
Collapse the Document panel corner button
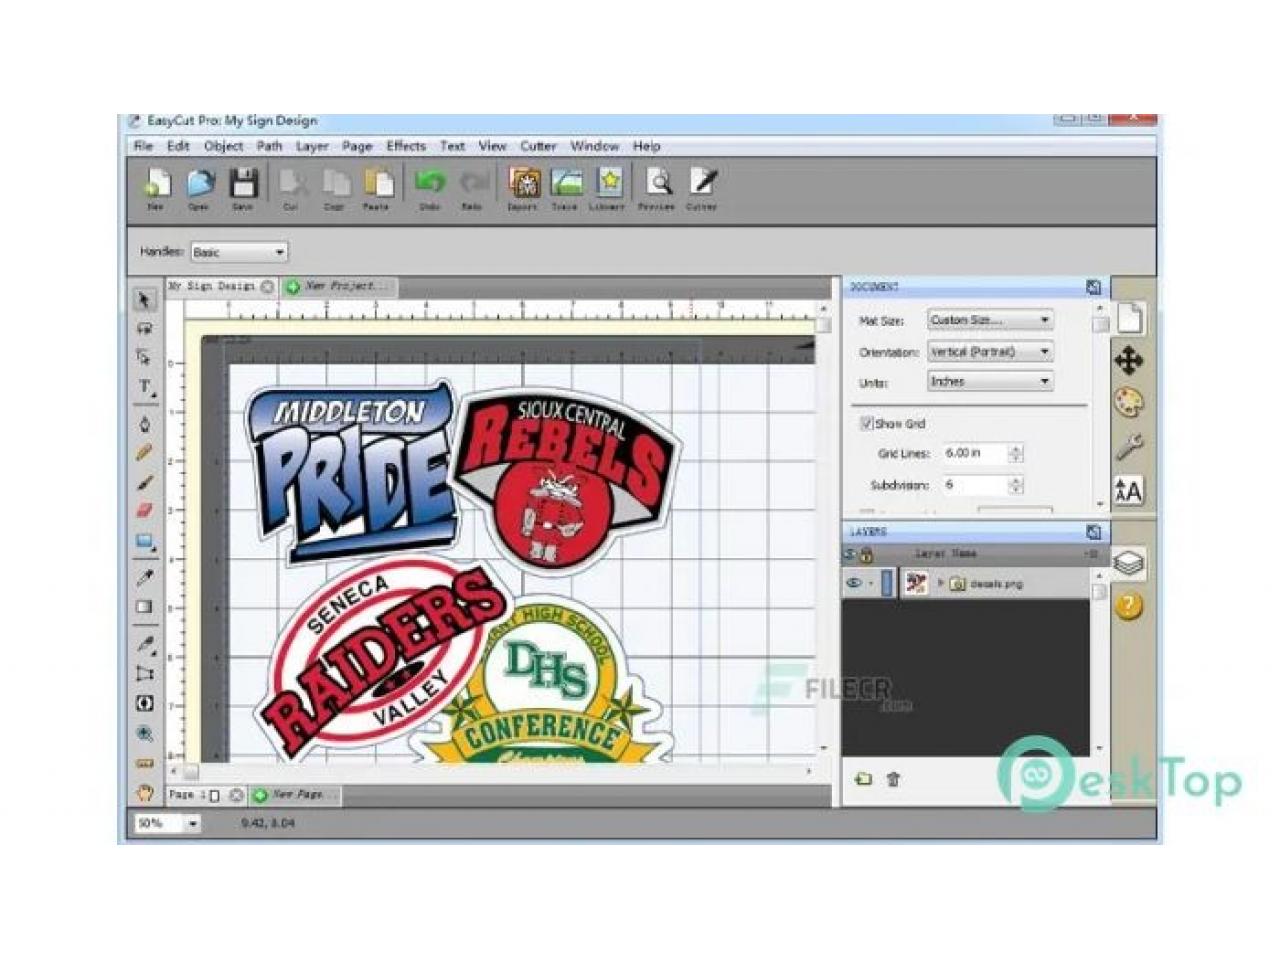click(x=1093, y=287)
